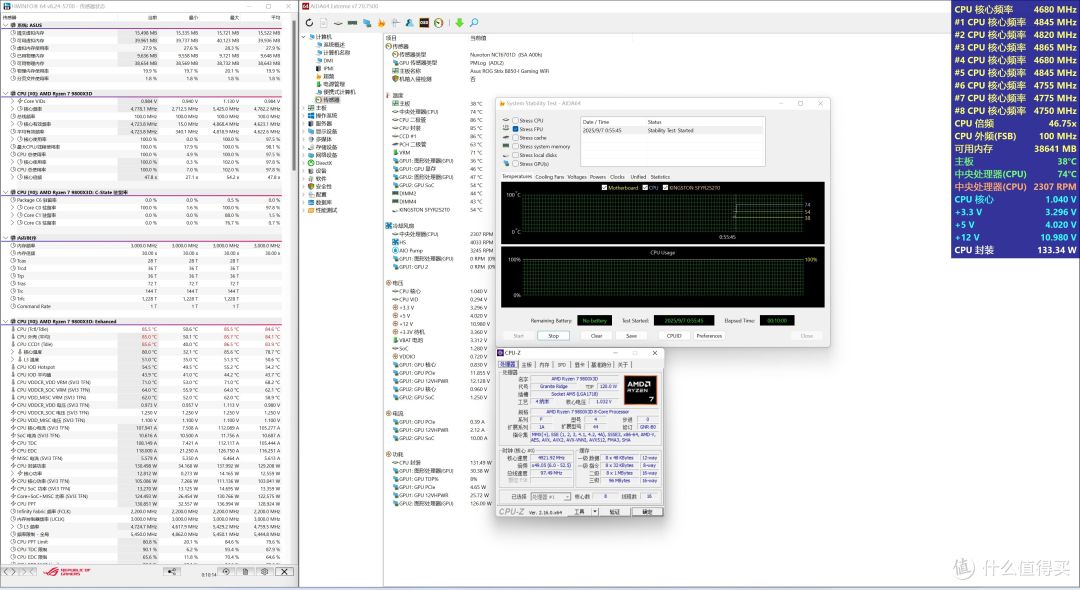Screen dimensions: 1080x590
Task: Enable the Stress CPU checkbox
Action: click(515, 120)
